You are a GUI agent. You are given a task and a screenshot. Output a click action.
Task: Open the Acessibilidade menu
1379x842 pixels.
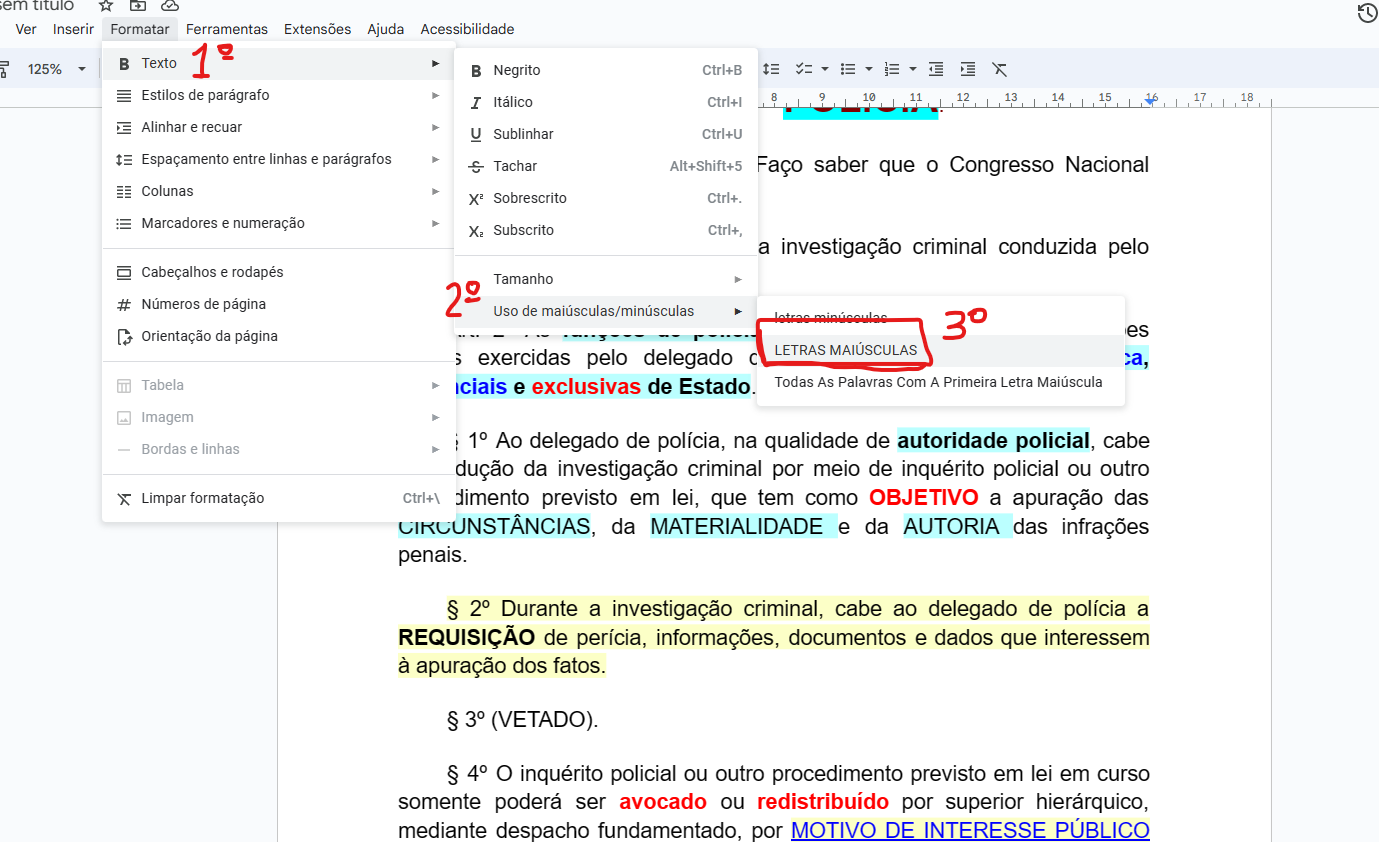467,29
